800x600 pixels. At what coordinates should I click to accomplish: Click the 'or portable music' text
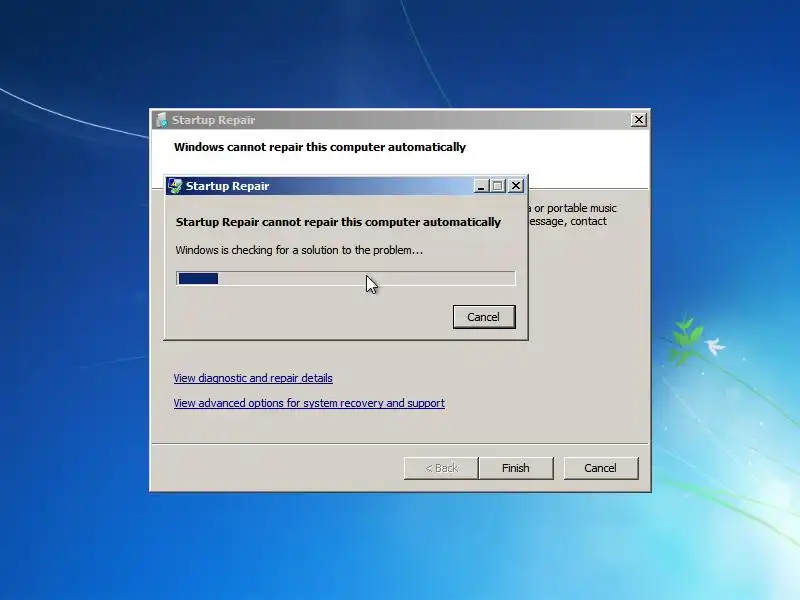575,208
